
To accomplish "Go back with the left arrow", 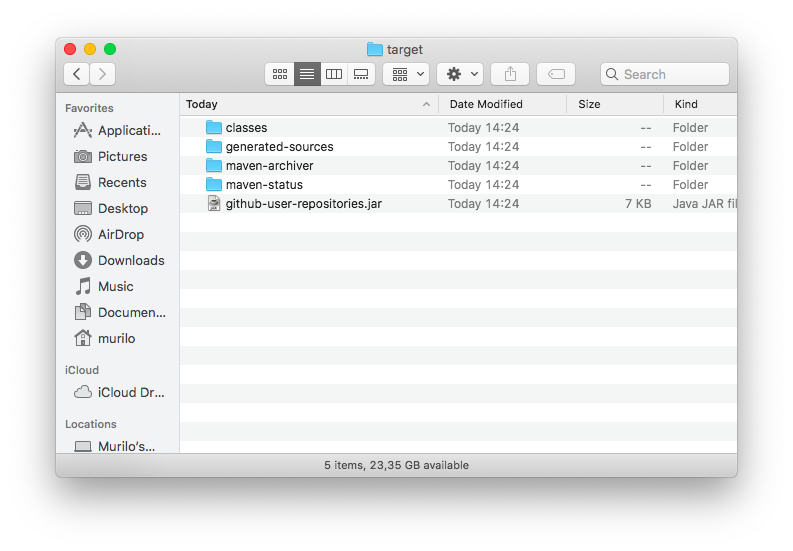I will point(77,74).
